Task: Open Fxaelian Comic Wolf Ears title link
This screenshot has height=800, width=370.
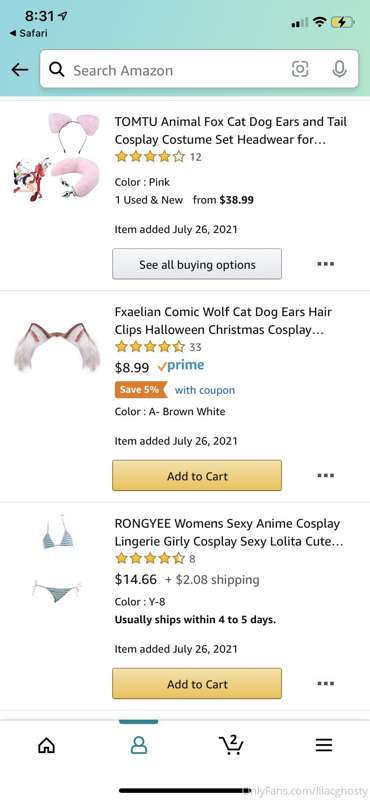Action: 223,320
